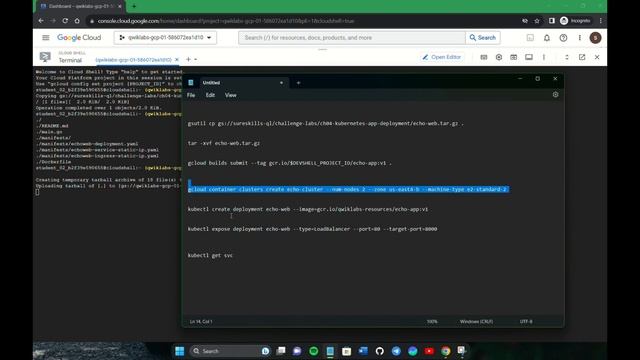The width and height of the screenshot is (640, 360).
Task: Open Spotify from taskbar
Action: click(313, 351)
